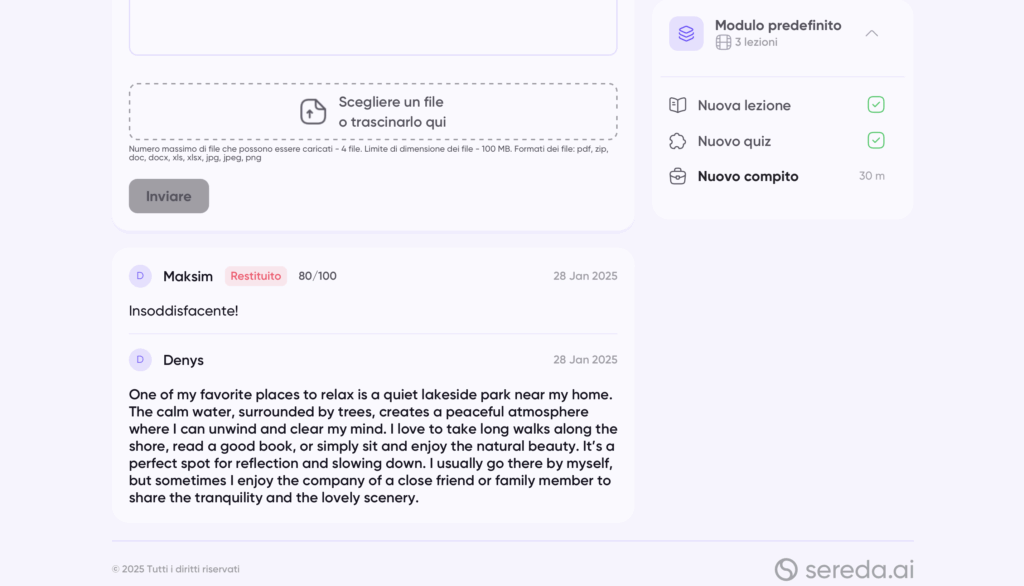Image resolution: width=1024 pixels, height=586 pixels.
Task: Click inside the answer text area
Action: pos(373,25)
